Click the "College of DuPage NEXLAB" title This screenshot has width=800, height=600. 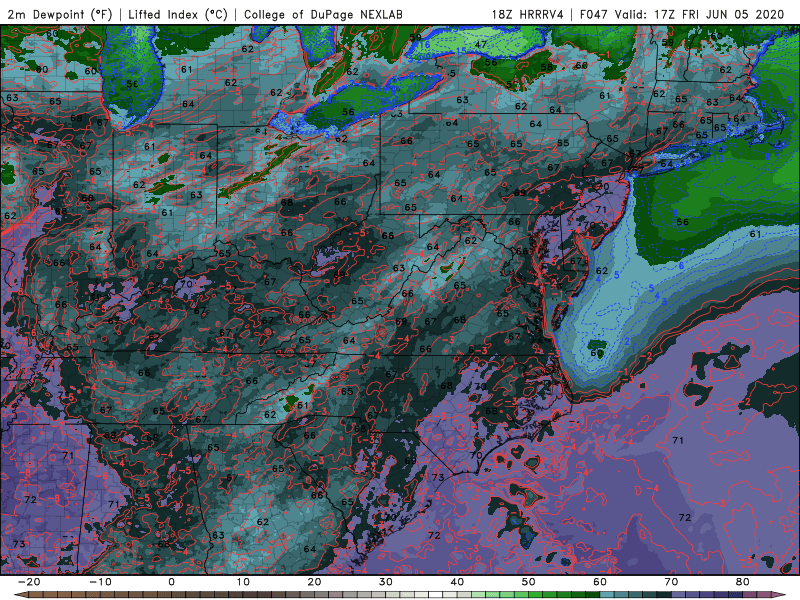click(x=323, y=14)
